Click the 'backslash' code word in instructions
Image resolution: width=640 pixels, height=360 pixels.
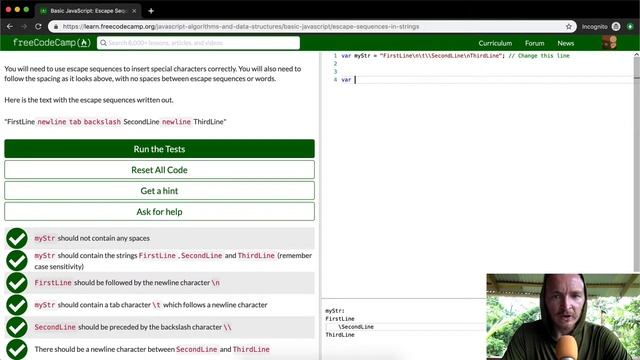pyautogui.click(x=102, y=122)
